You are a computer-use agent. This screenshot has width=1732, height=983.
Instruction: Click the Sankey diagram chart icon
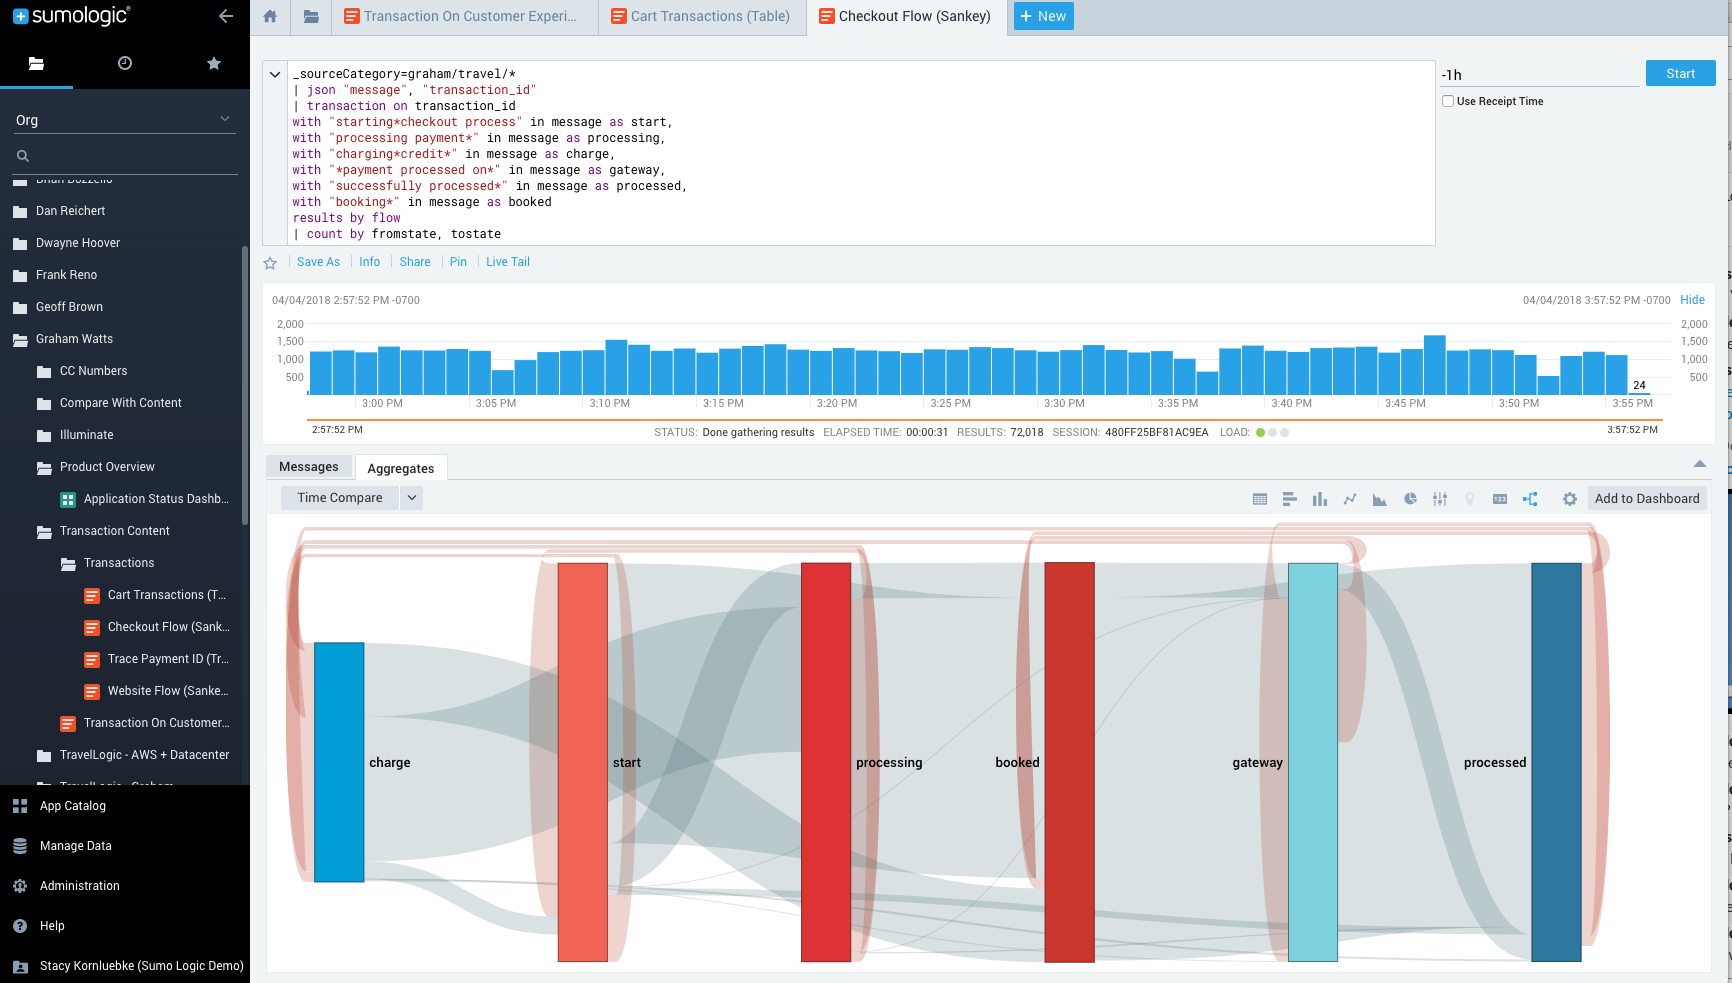click(1530, 499)
